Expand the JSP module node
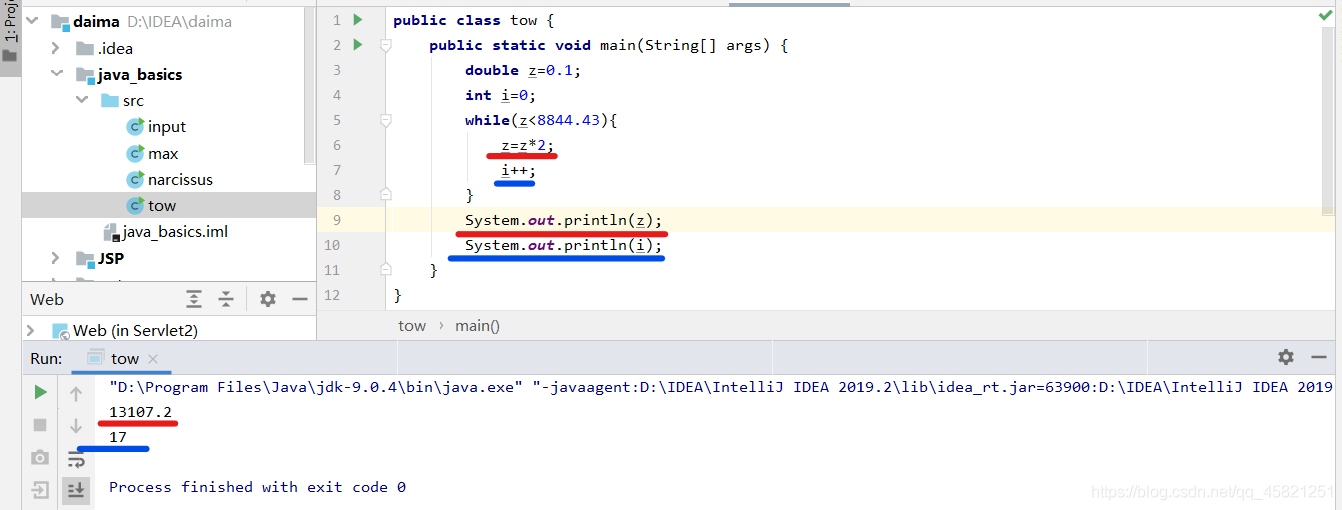 click(56, 258)
